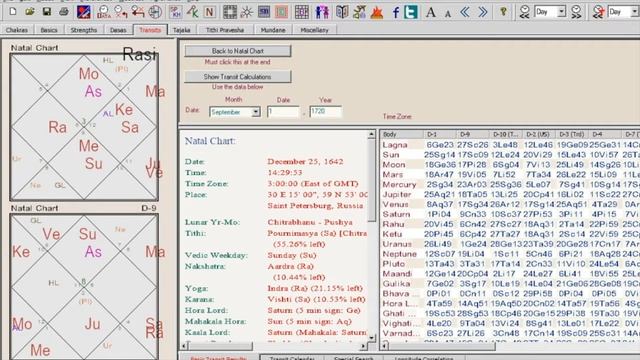
Task: Click the Back to Natal Chart button
Action: pos(238,51)
